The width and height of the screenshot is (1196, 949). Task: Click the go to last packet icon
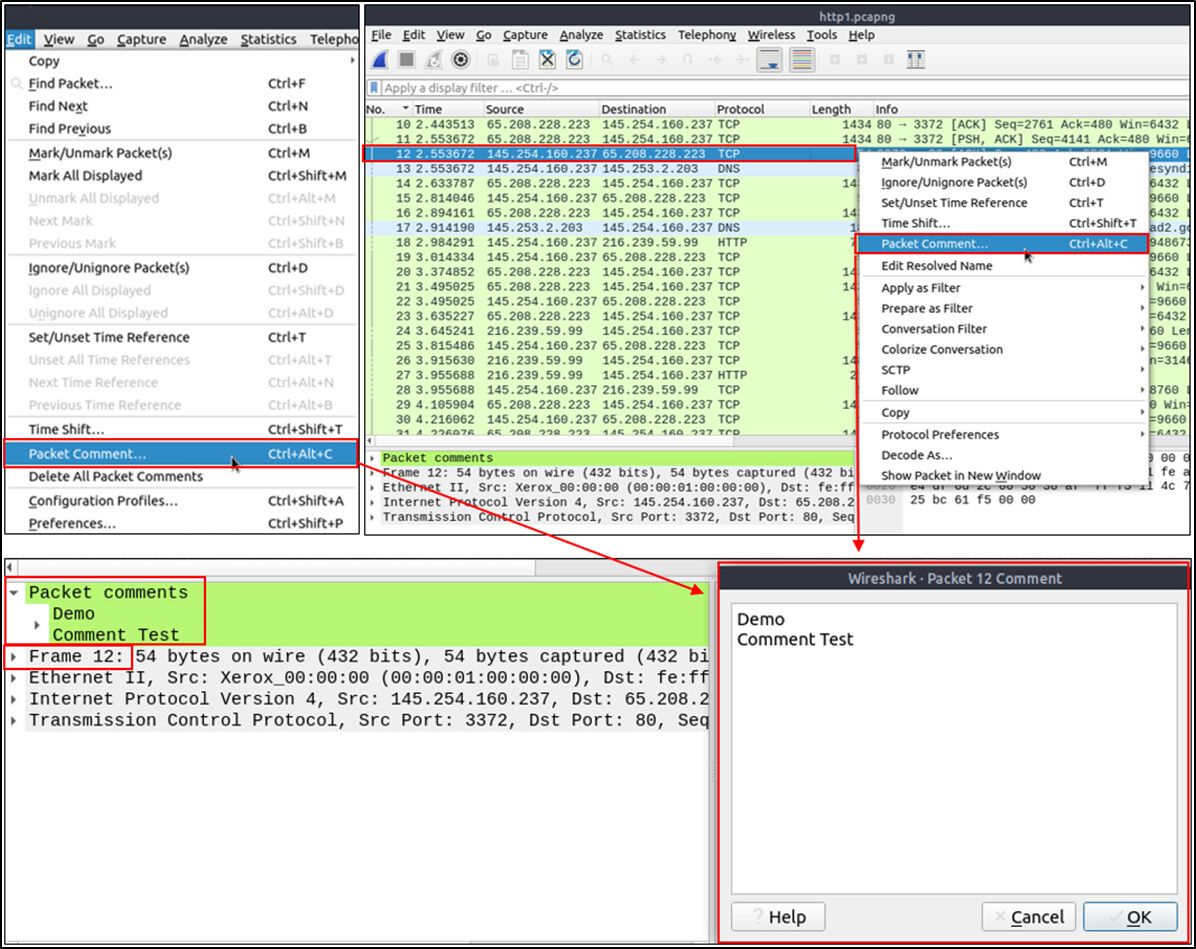click(x=741, y=60)
